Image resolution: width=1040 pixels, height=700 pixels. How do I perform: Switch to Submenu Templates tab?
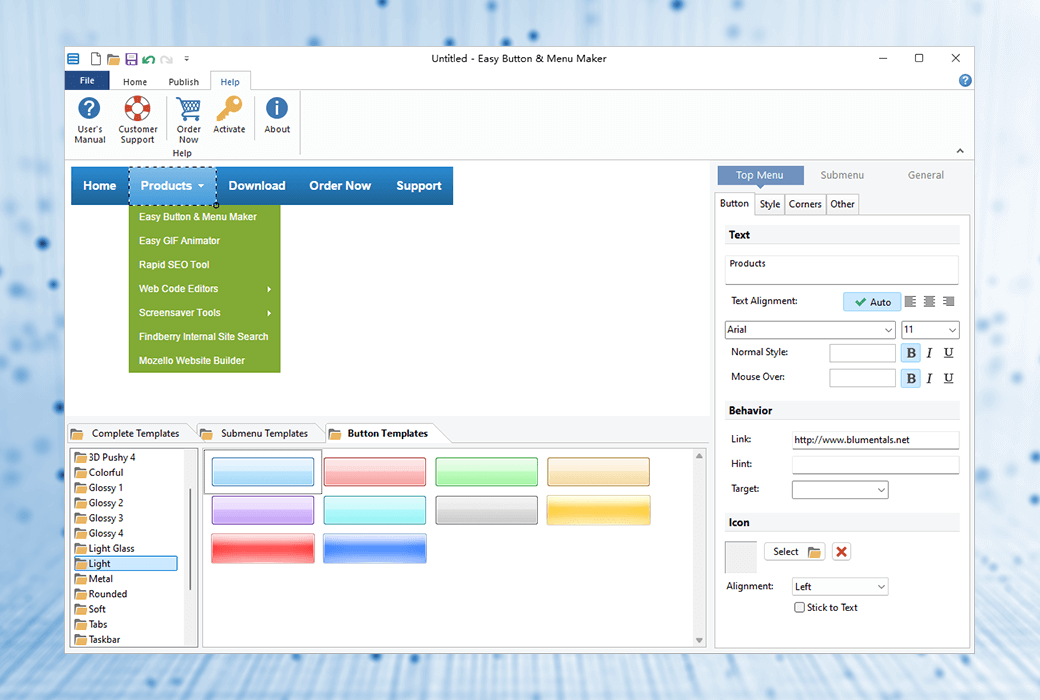pos(259,433)
